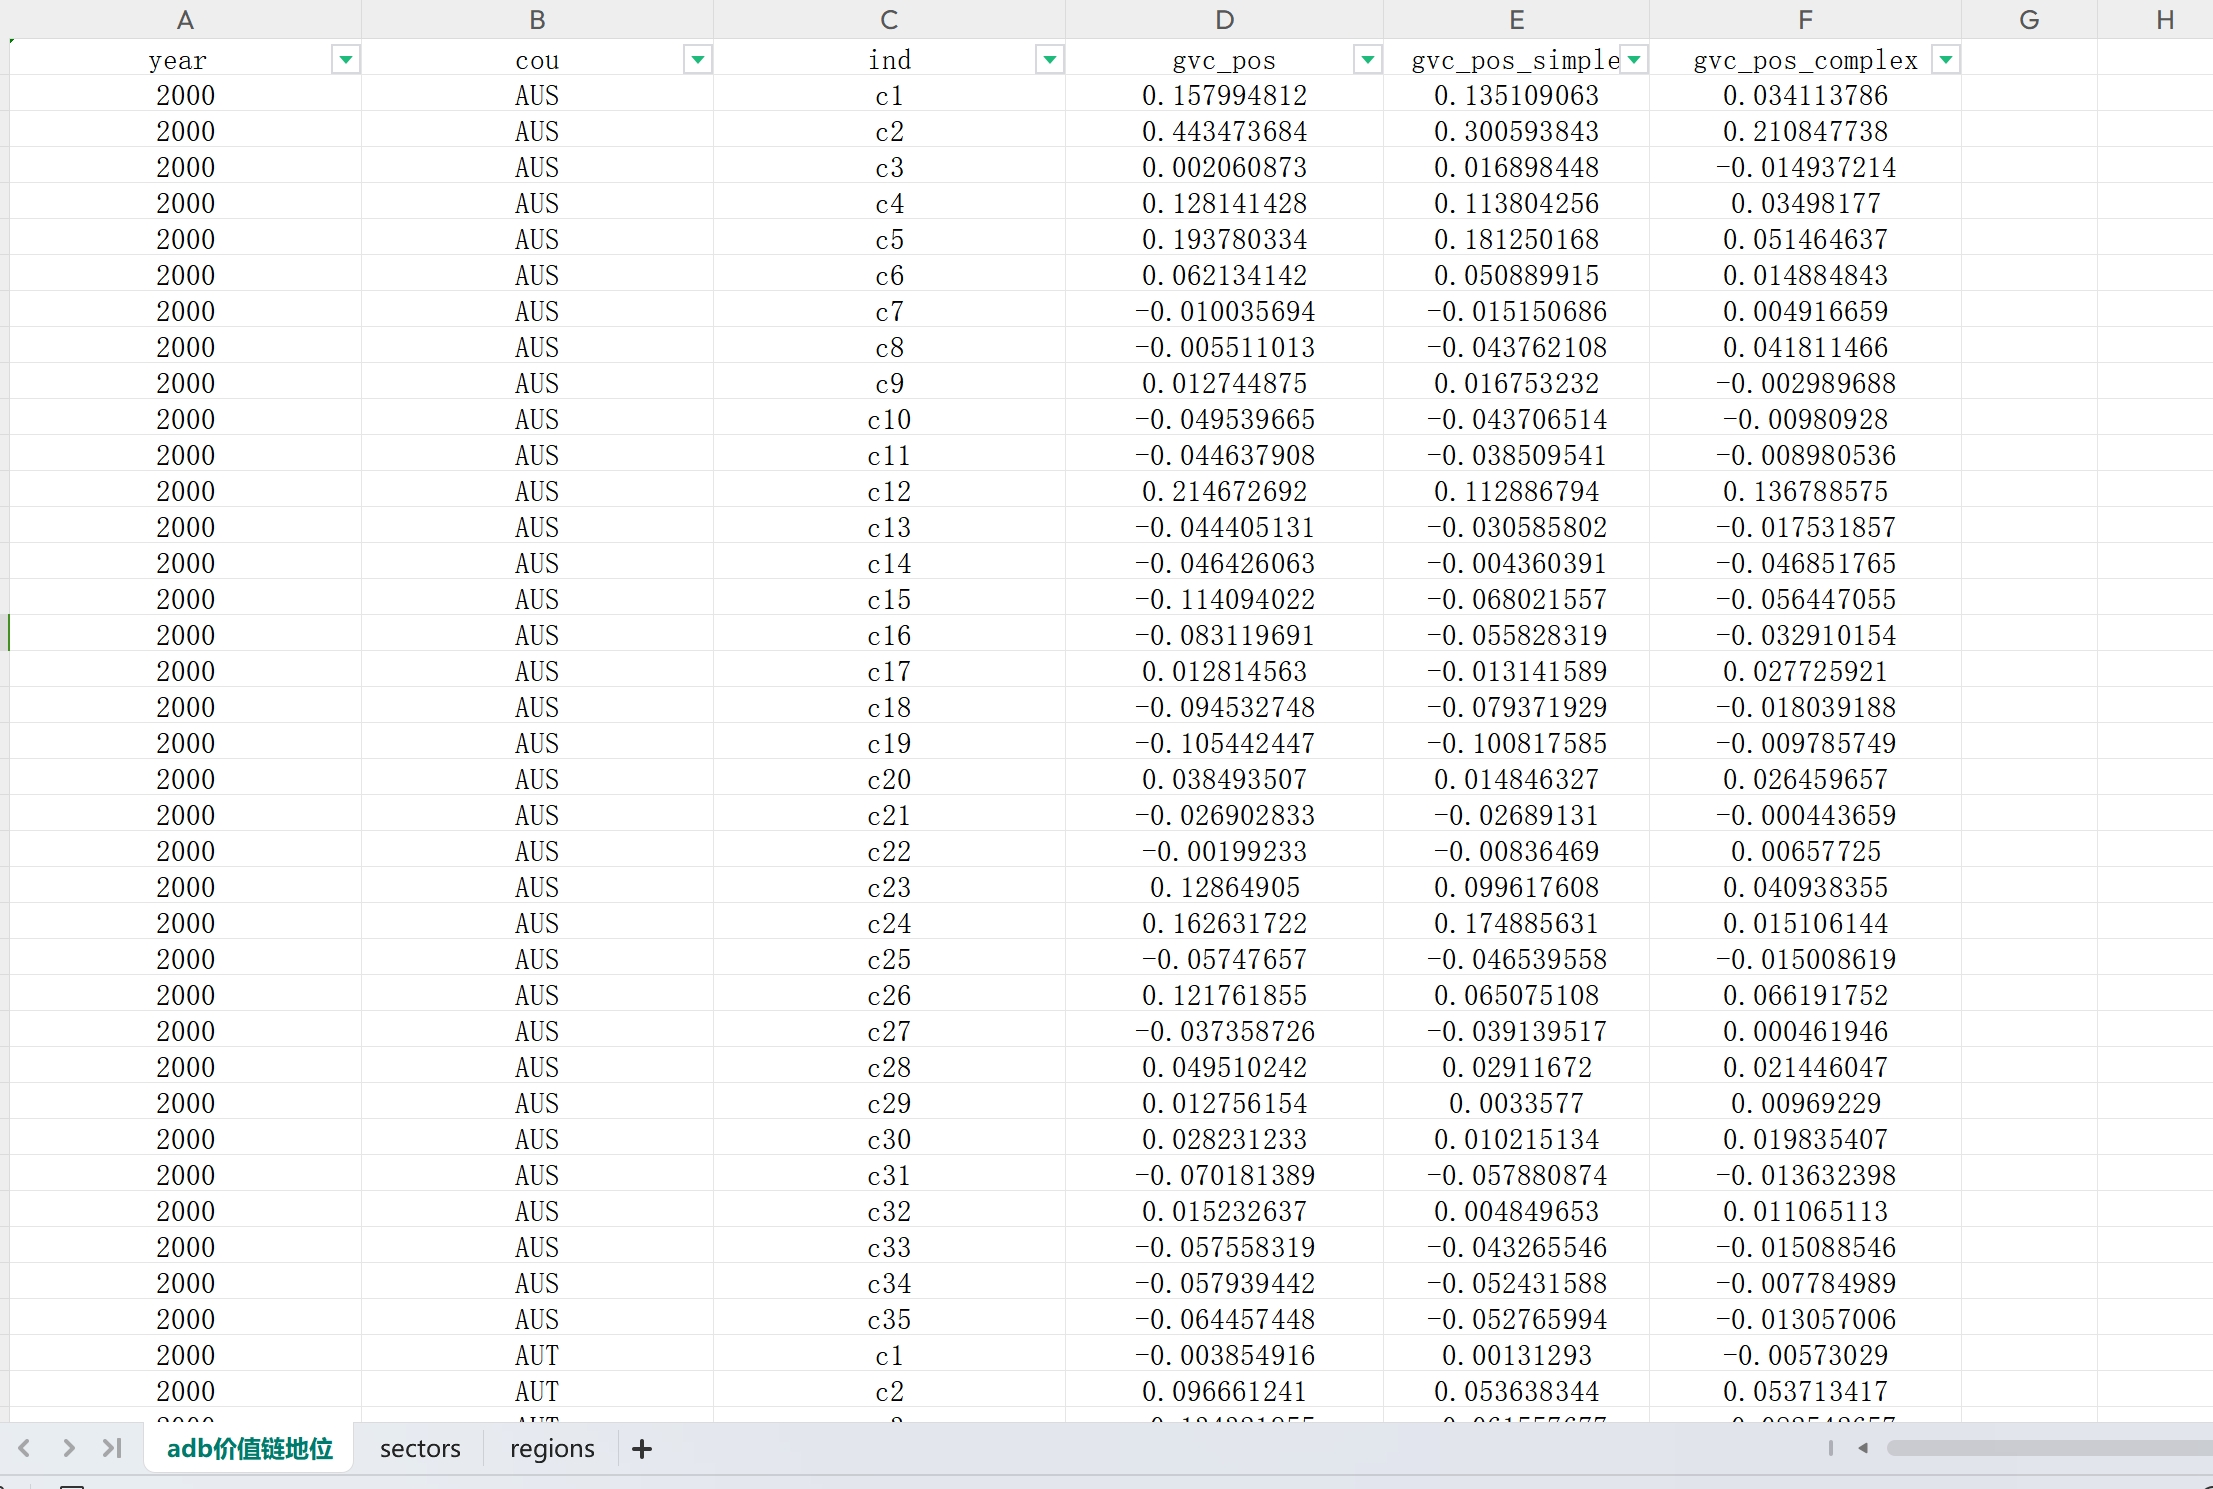Click cell with AUT country for c1
Screen dimensions: 2213x1489
pyautogui.click(x=537, y=1356)
